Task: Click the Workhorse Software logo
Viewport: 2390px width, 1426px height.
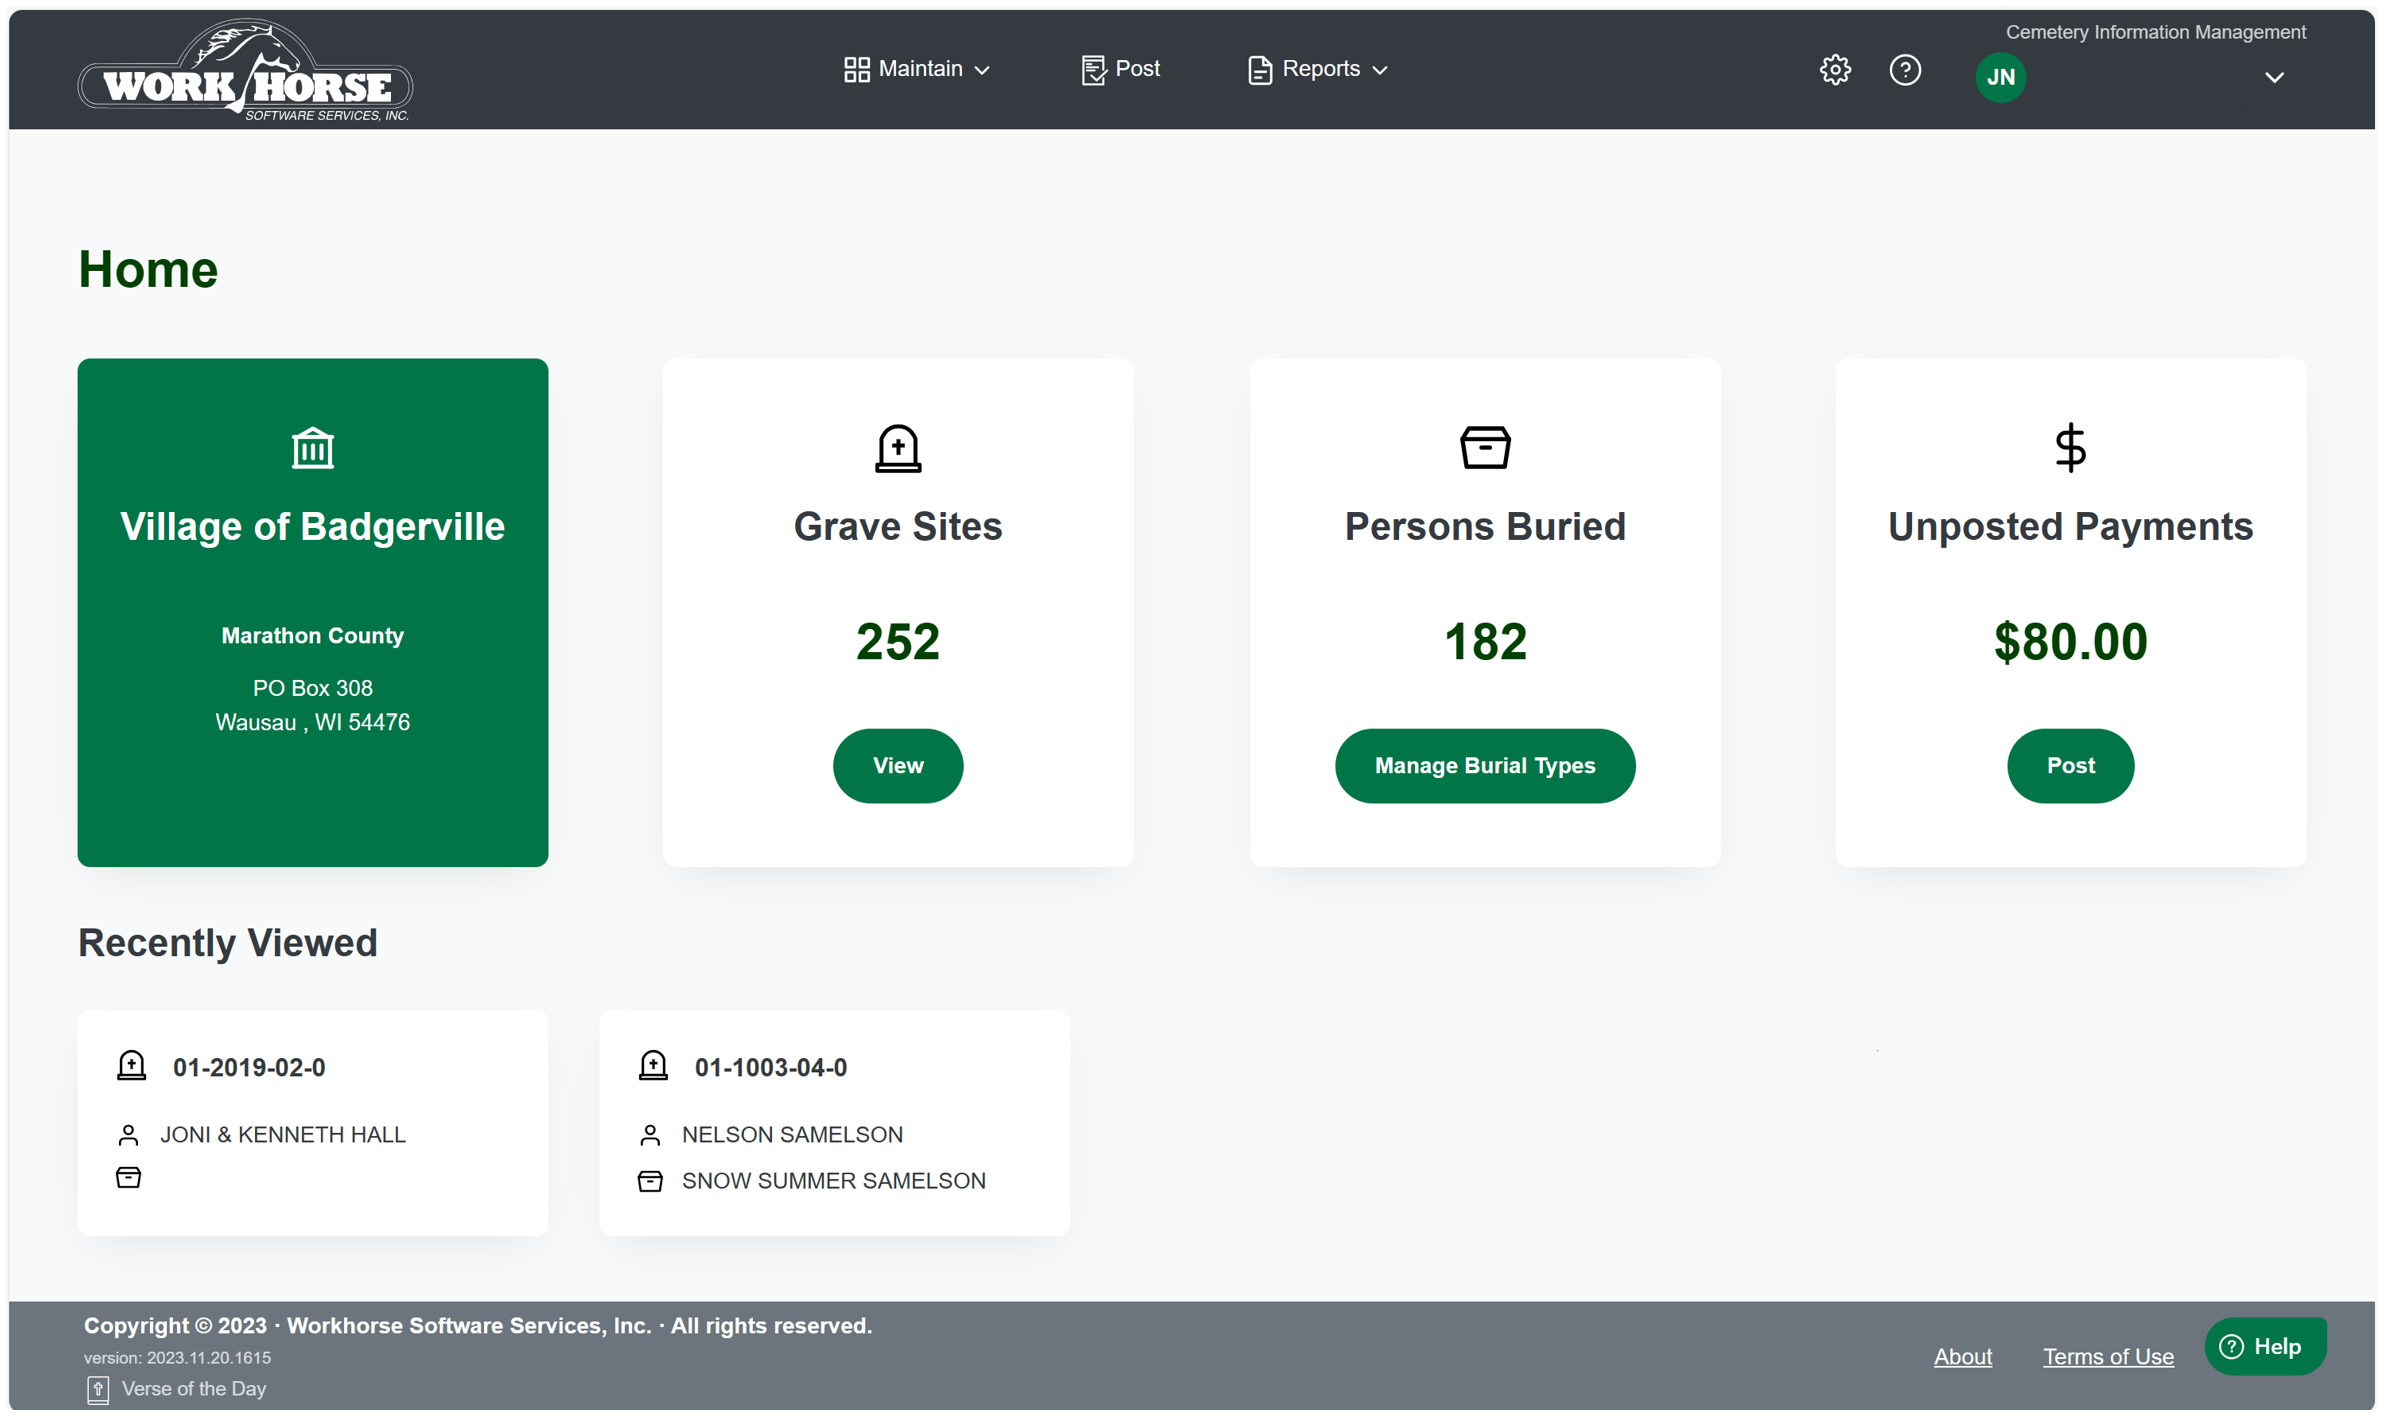Action: tap(245, 70)
